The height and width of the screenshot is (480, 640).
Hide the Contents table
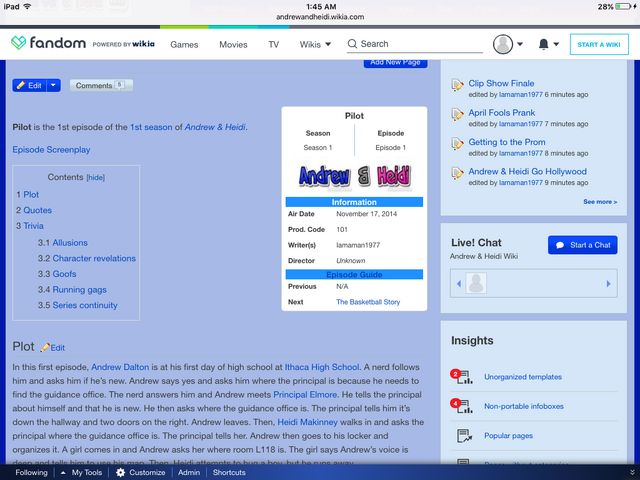[x=96, y=178]
